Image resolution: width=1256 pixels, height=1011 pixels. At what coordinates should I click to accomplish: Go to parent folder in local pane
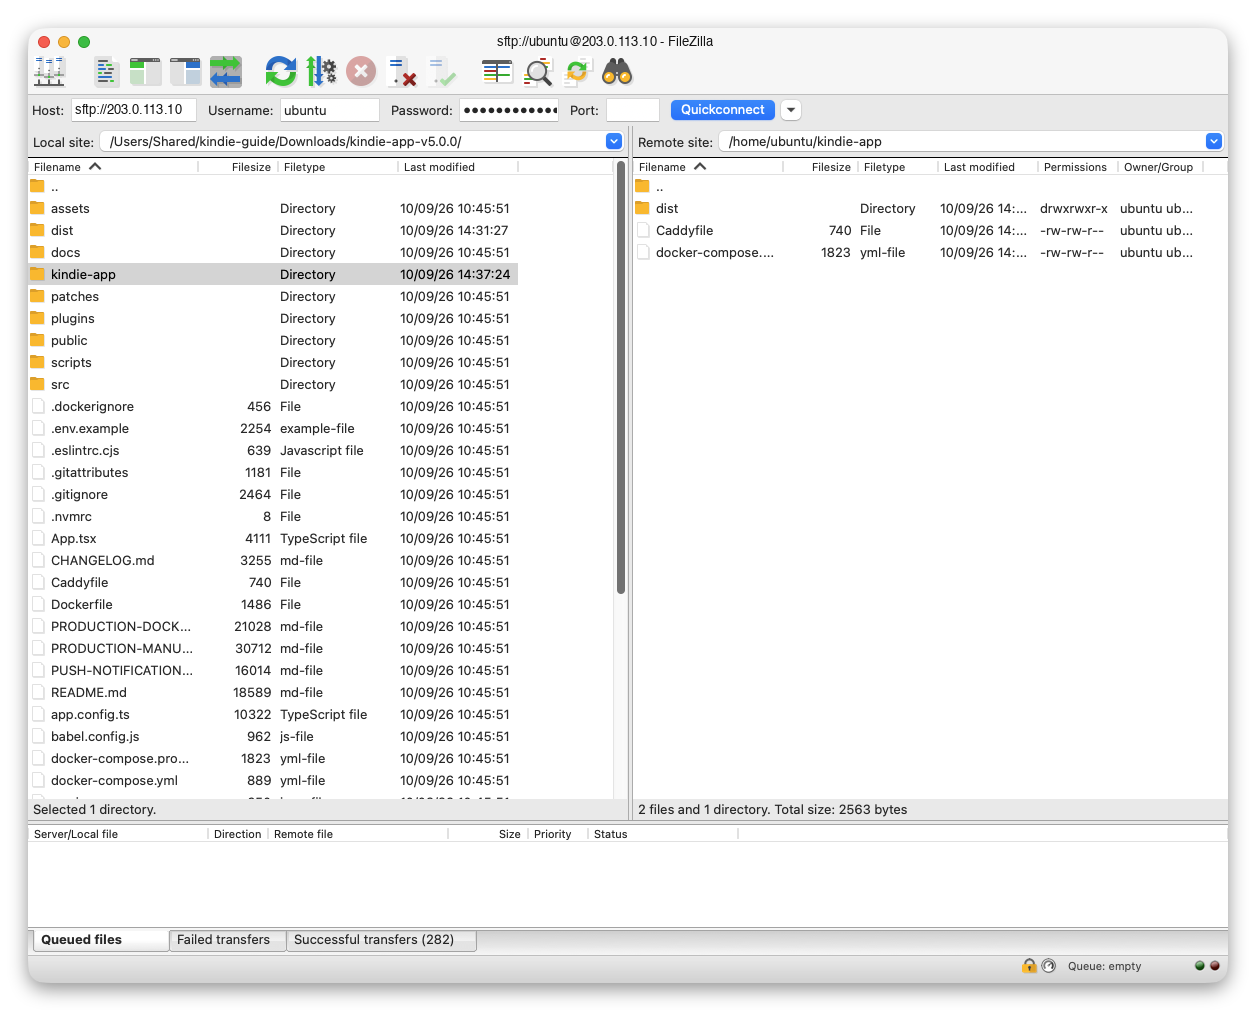point(273,186)
